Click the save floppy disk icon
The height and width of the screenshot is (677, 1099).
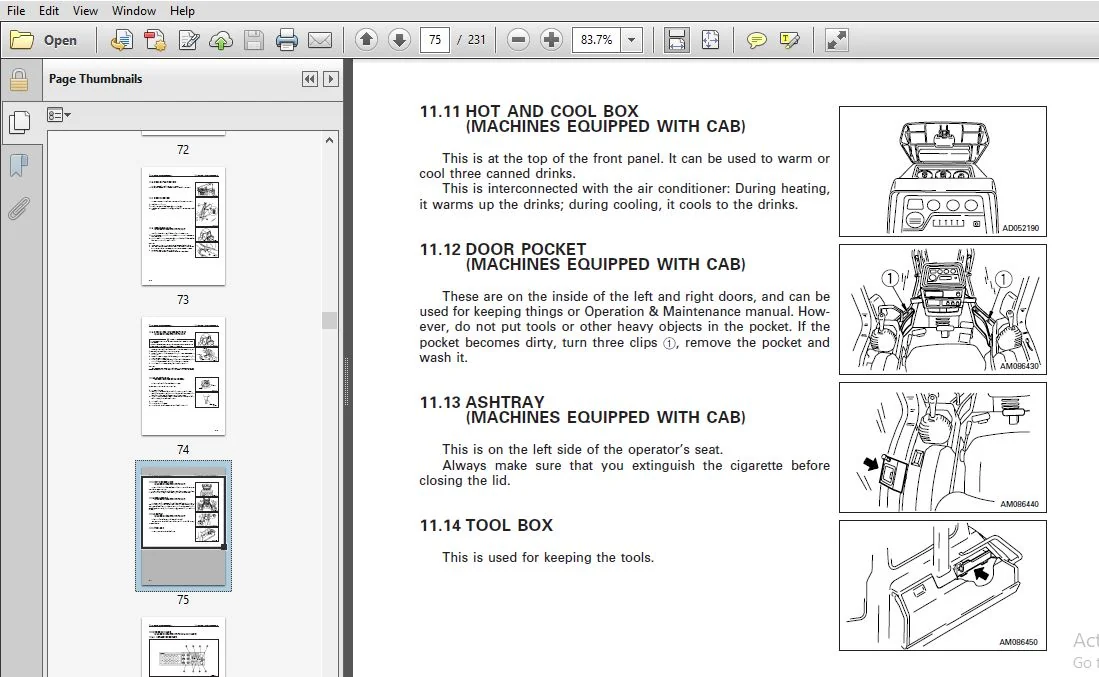(254, 40)
